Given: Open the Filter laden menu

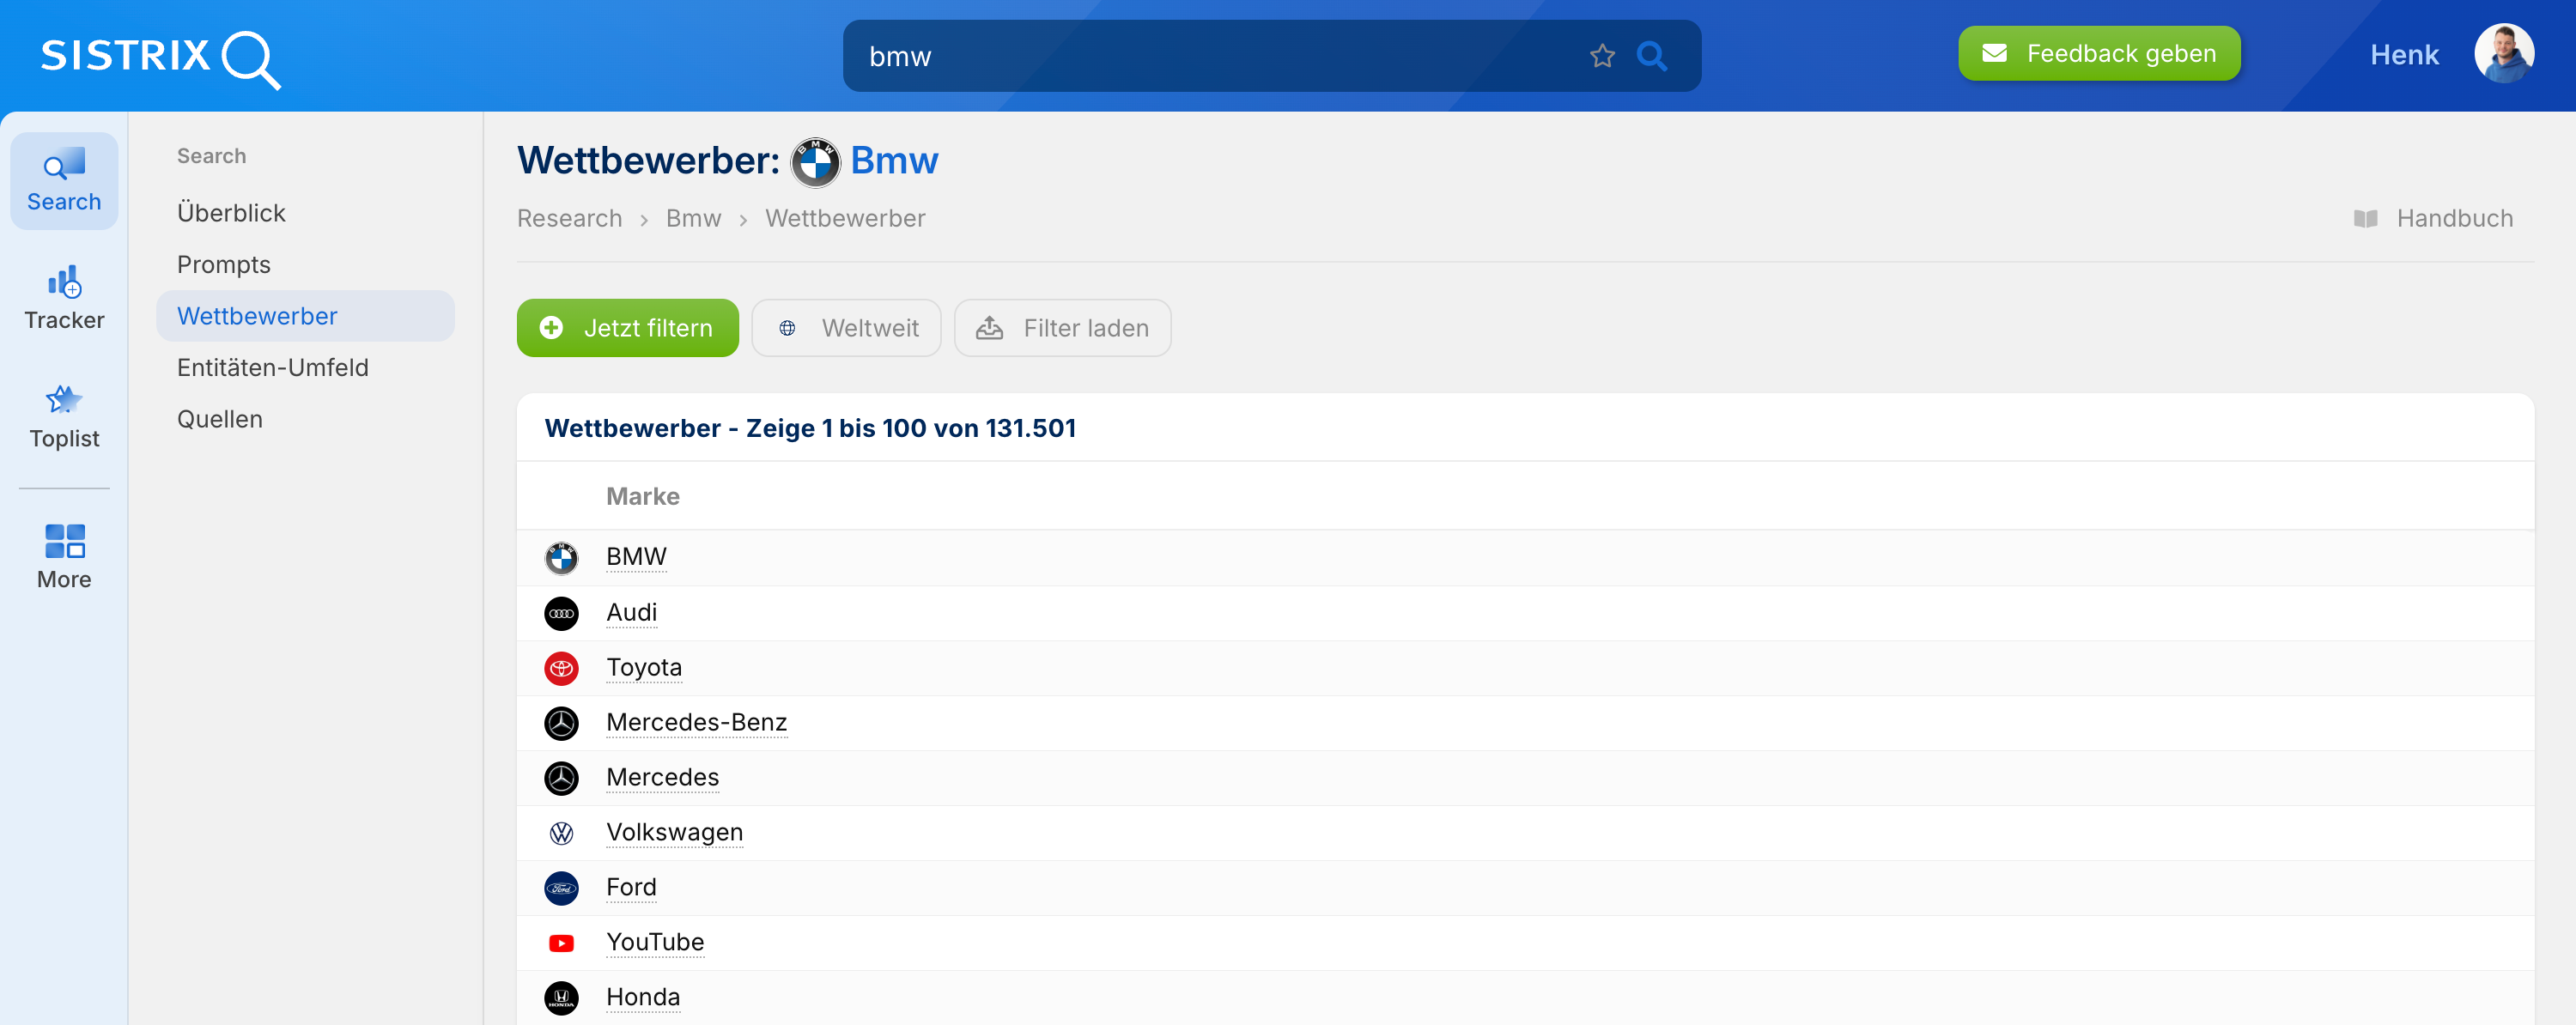Looking at the screenshot, I should coord(1062,328).
